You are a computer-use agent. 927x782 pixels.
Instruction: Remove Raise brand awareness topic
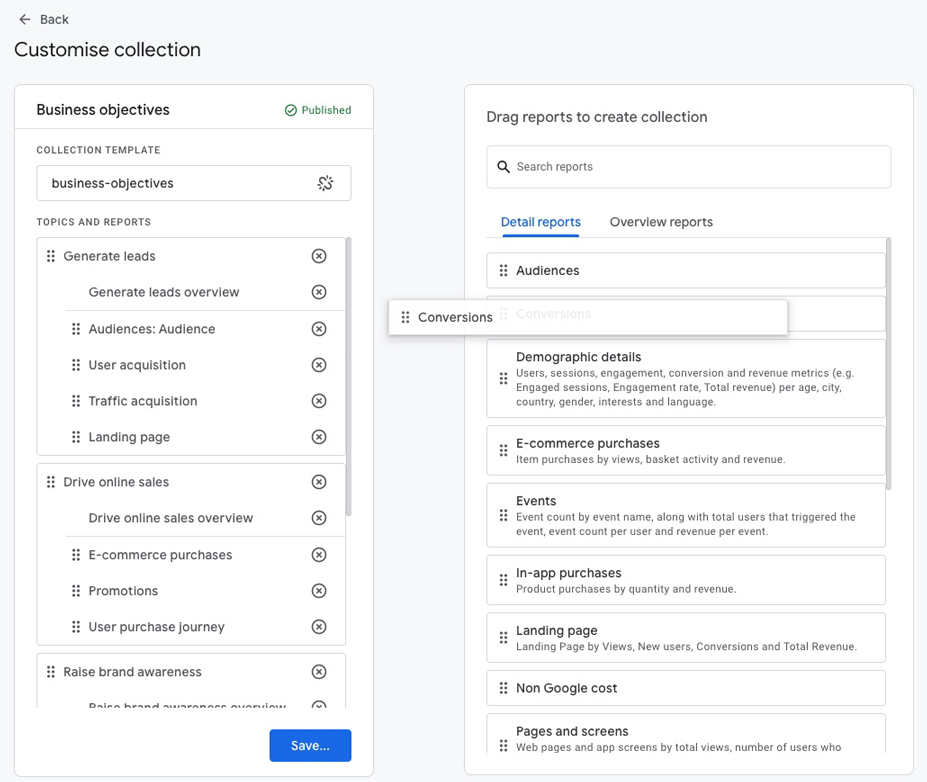point(319,671)
